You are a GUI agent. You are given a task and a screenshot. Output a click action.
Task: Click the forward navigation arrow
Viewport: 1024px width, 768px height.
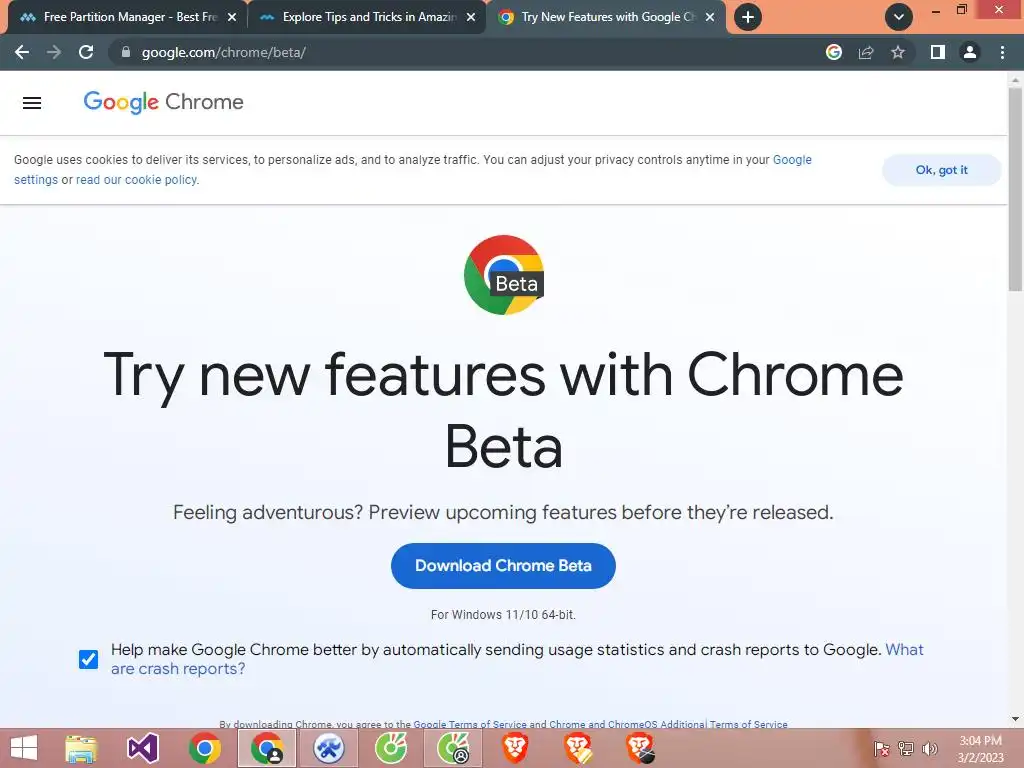click(x=54, y=52)
